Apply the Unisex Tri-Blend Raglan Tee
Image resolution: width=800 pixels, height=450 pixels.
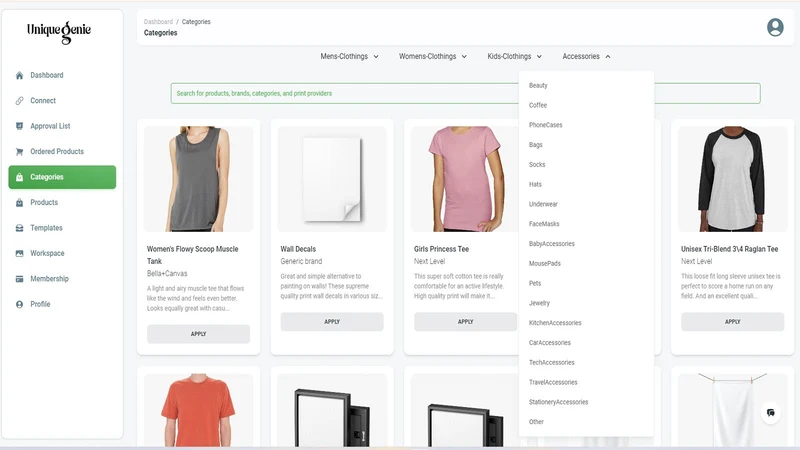point(732,322)
